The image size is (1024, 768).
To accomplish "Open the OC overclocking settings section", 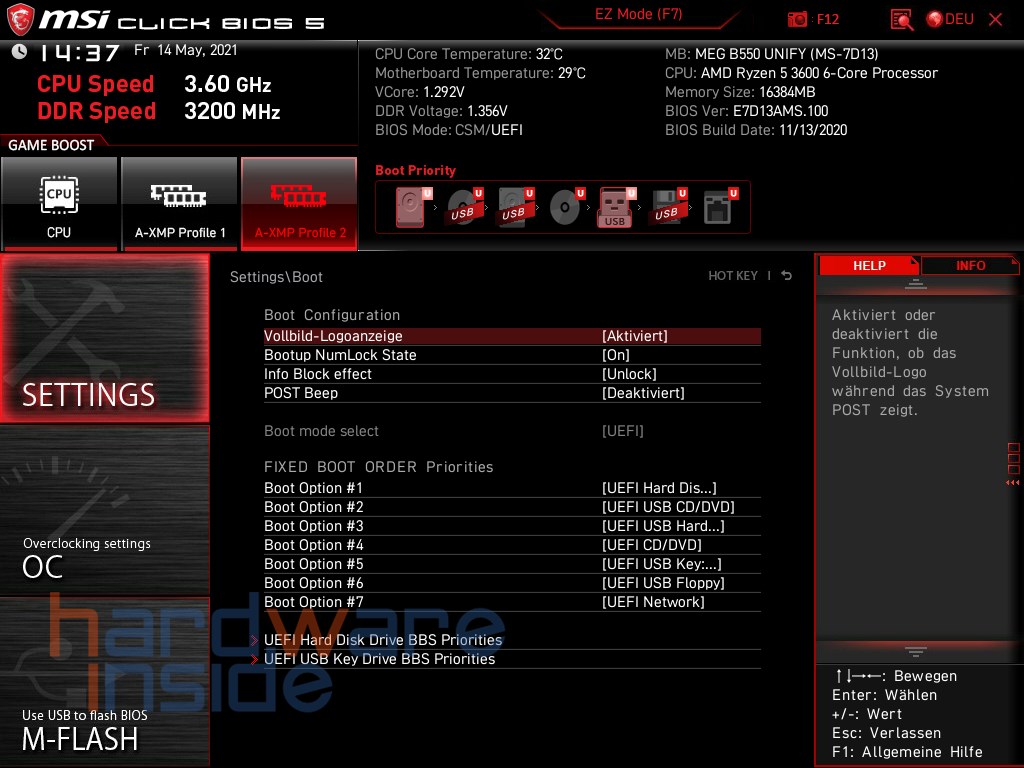I will [x=104, y=509].
